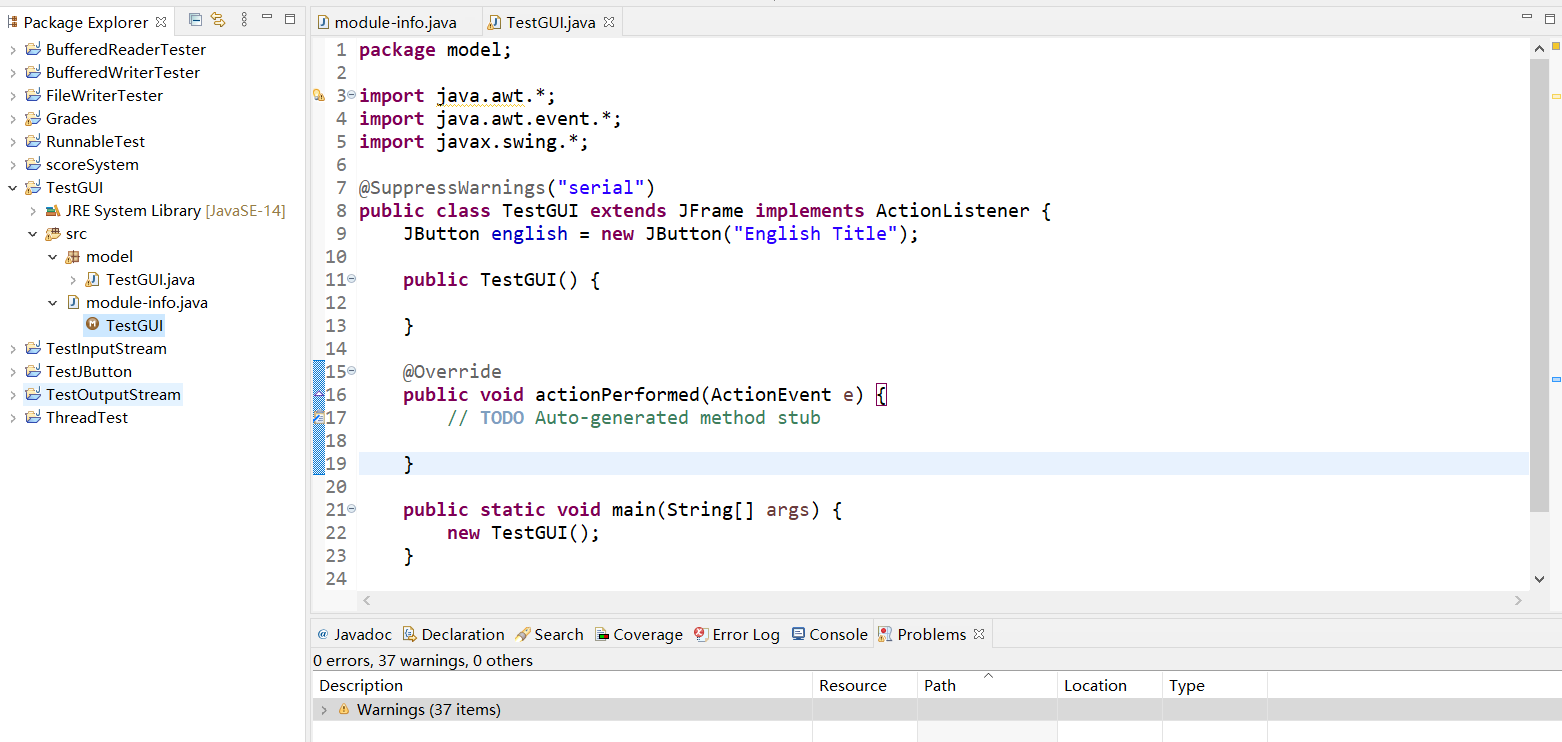
Task: Expand the Warnings (37 items) group
Action: tap(325, 709)
